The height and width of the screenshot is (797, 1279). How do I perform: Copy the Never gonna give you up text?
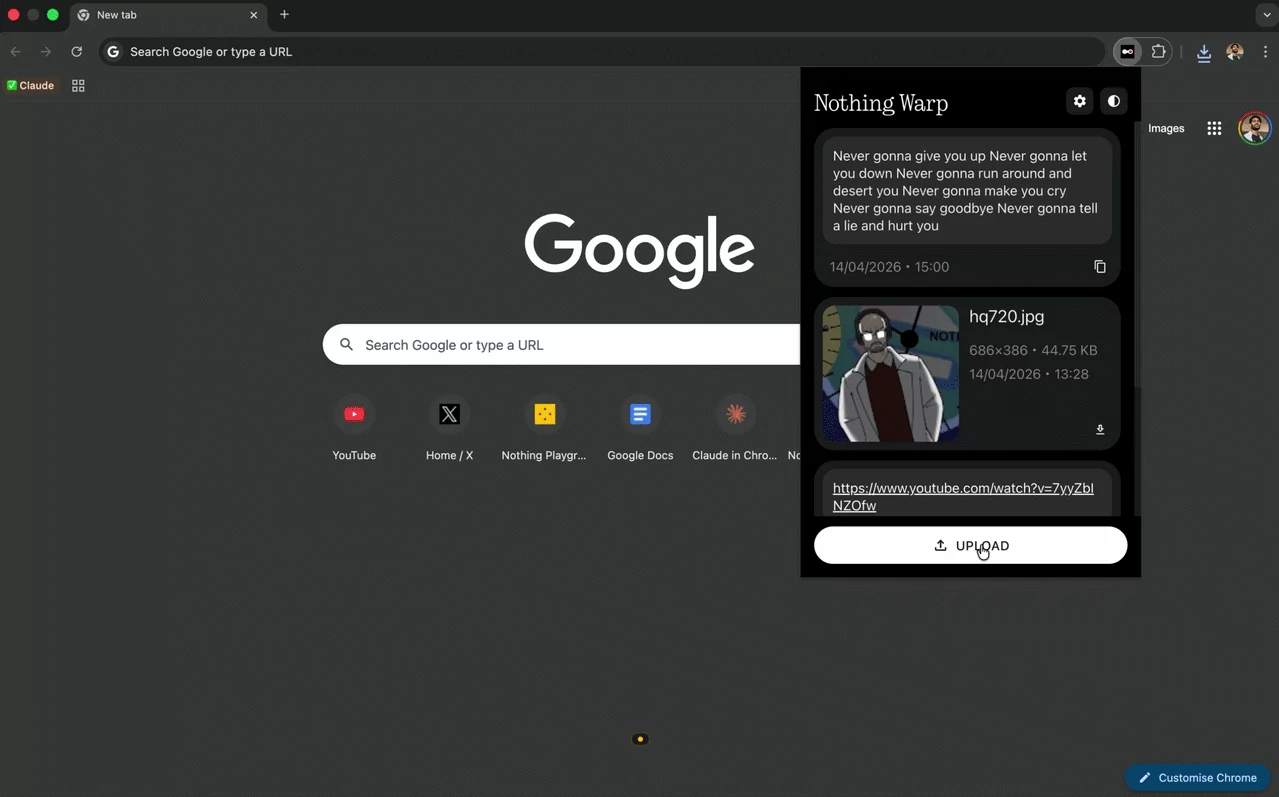point(1099,267)
